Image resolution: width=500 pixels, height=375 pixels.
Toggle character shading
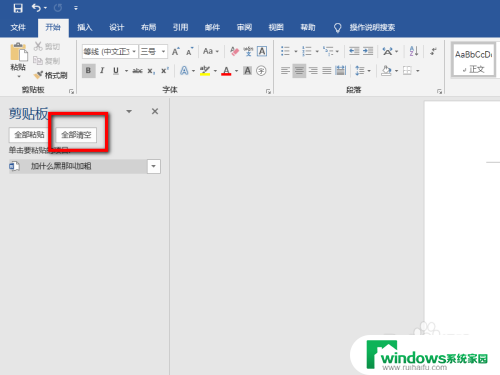pos(247,71)
